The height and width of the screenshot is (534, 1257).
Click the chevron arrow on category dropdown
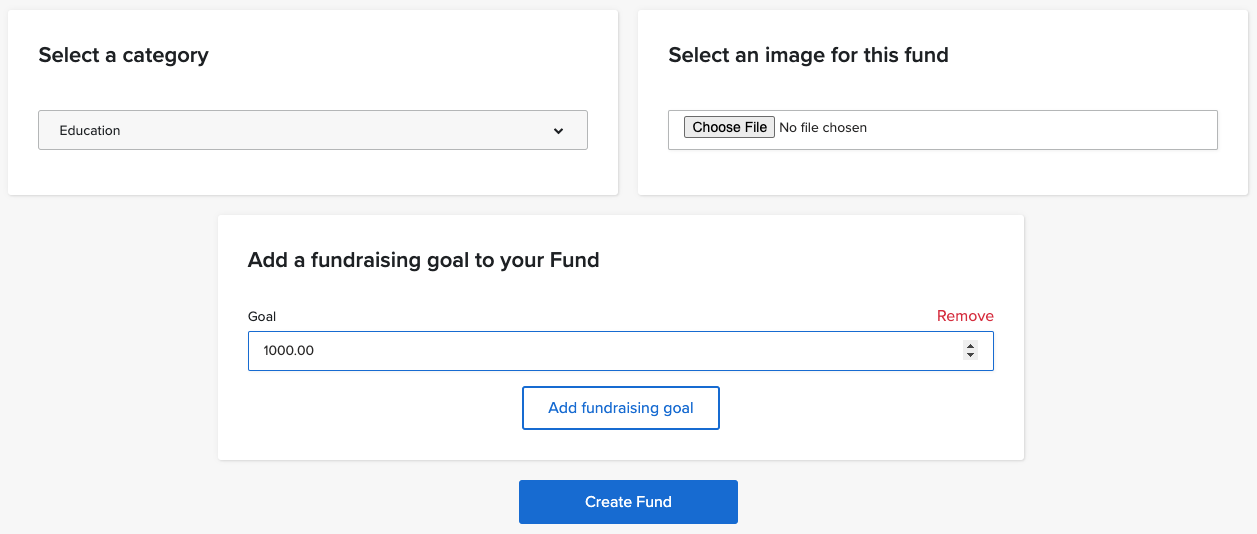558,131
